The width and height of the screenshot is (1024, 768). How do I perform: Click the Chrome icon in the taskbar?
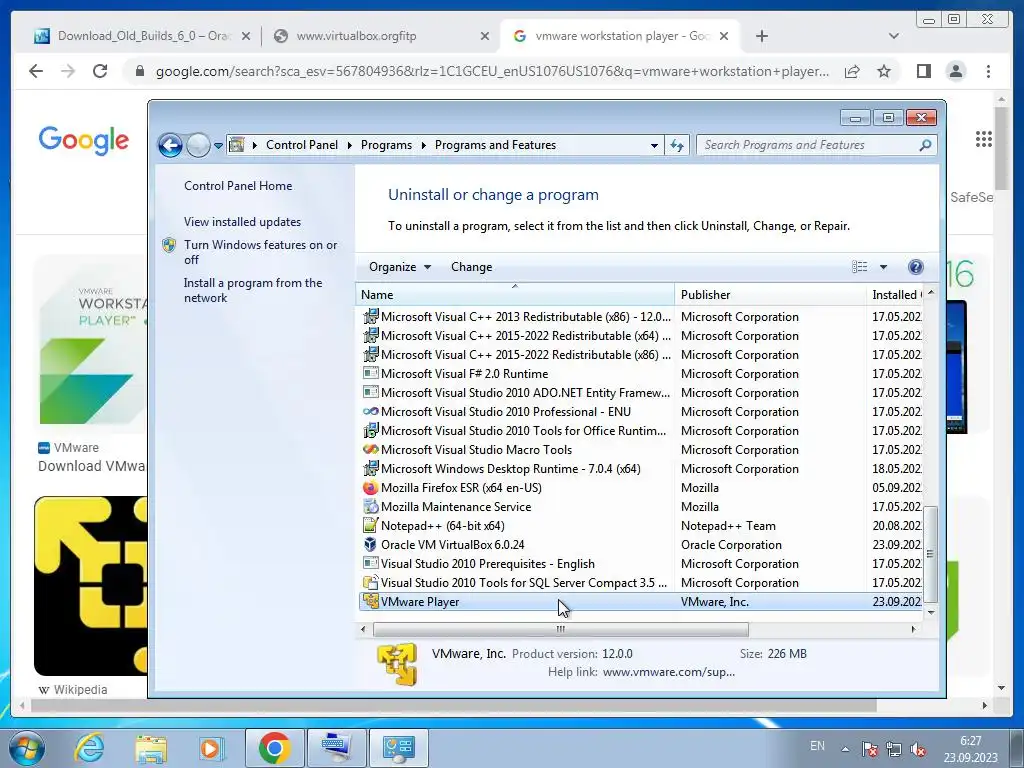[x=274, y=748]
